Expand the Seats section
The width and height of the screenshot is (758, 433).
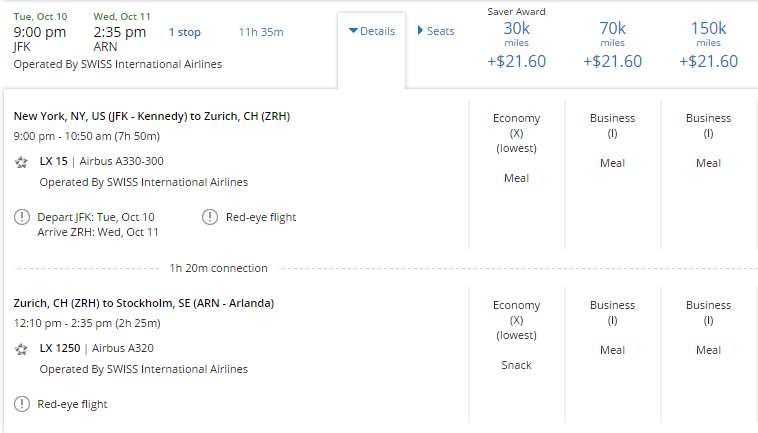tap(436, 31)
